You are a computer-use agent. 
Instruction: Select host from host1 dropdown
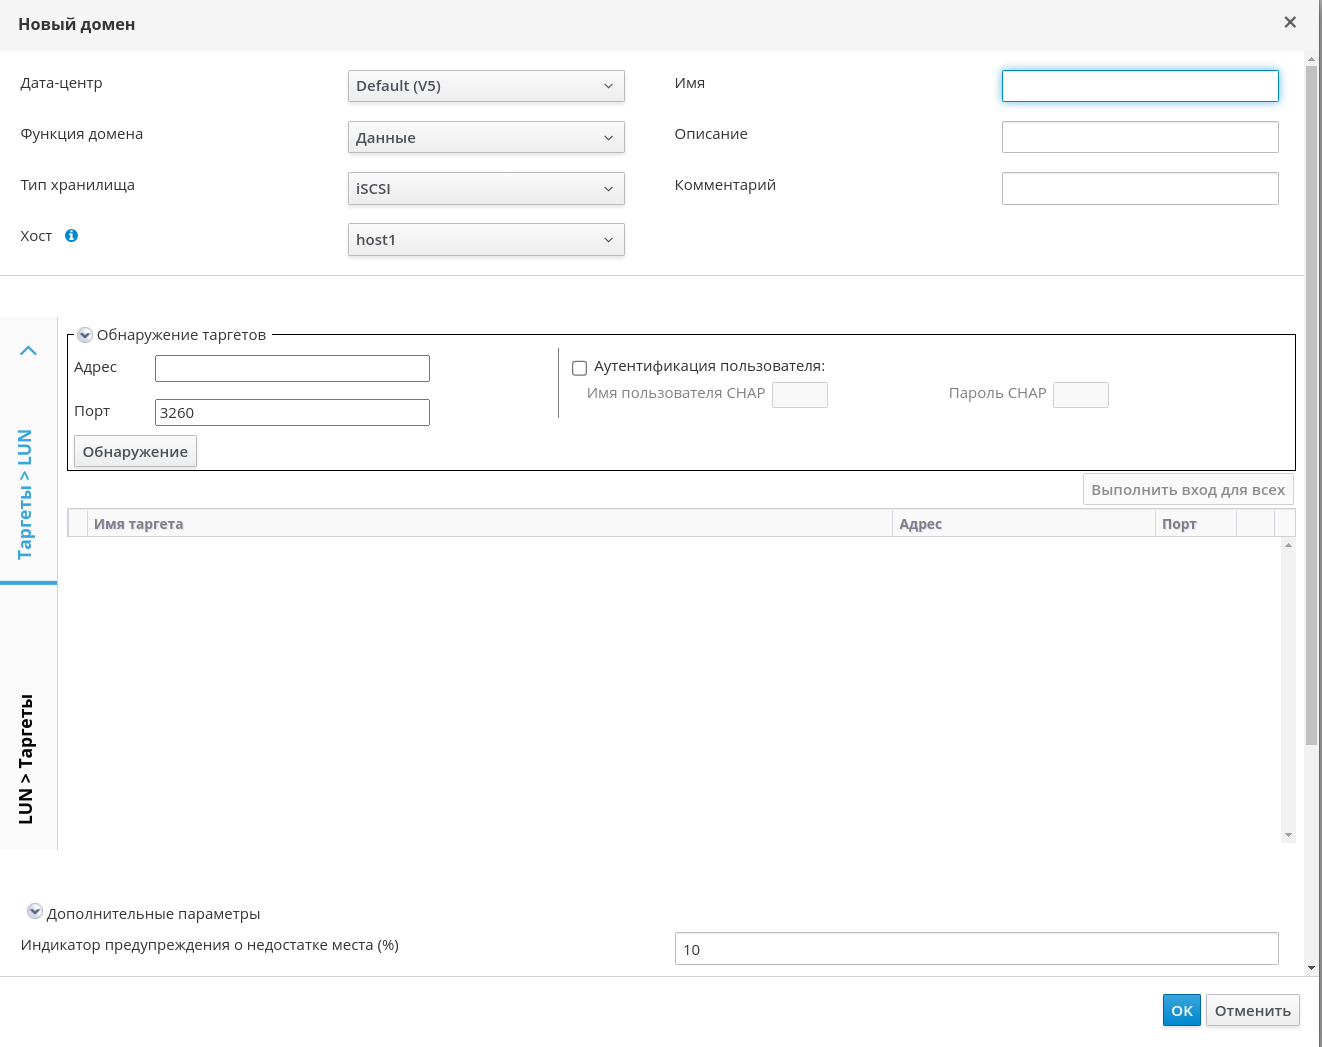click(486, 240)
